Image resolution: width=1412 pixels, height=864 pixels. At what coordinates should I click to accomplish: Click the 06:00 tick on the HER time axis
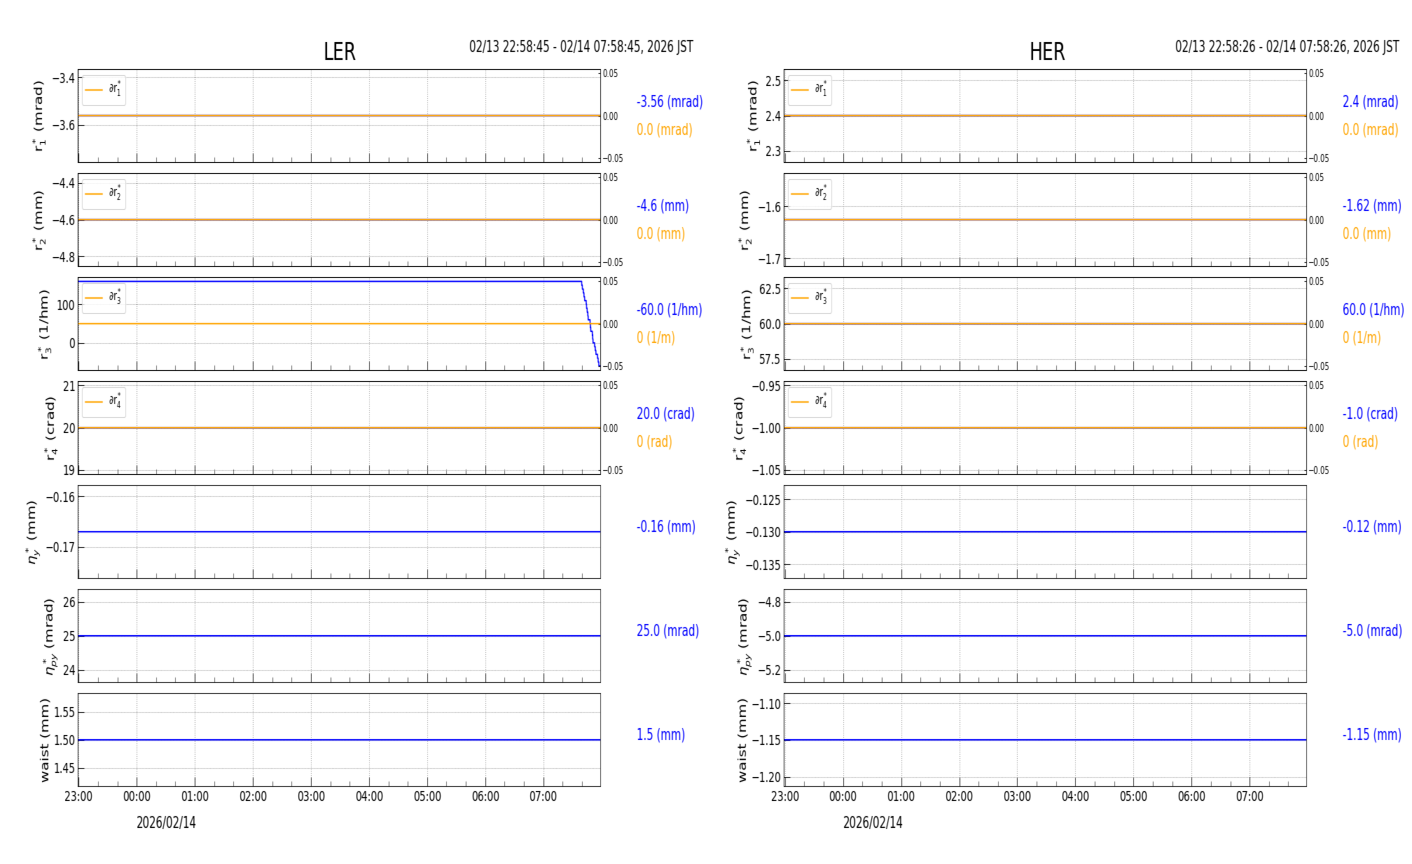1191,797
